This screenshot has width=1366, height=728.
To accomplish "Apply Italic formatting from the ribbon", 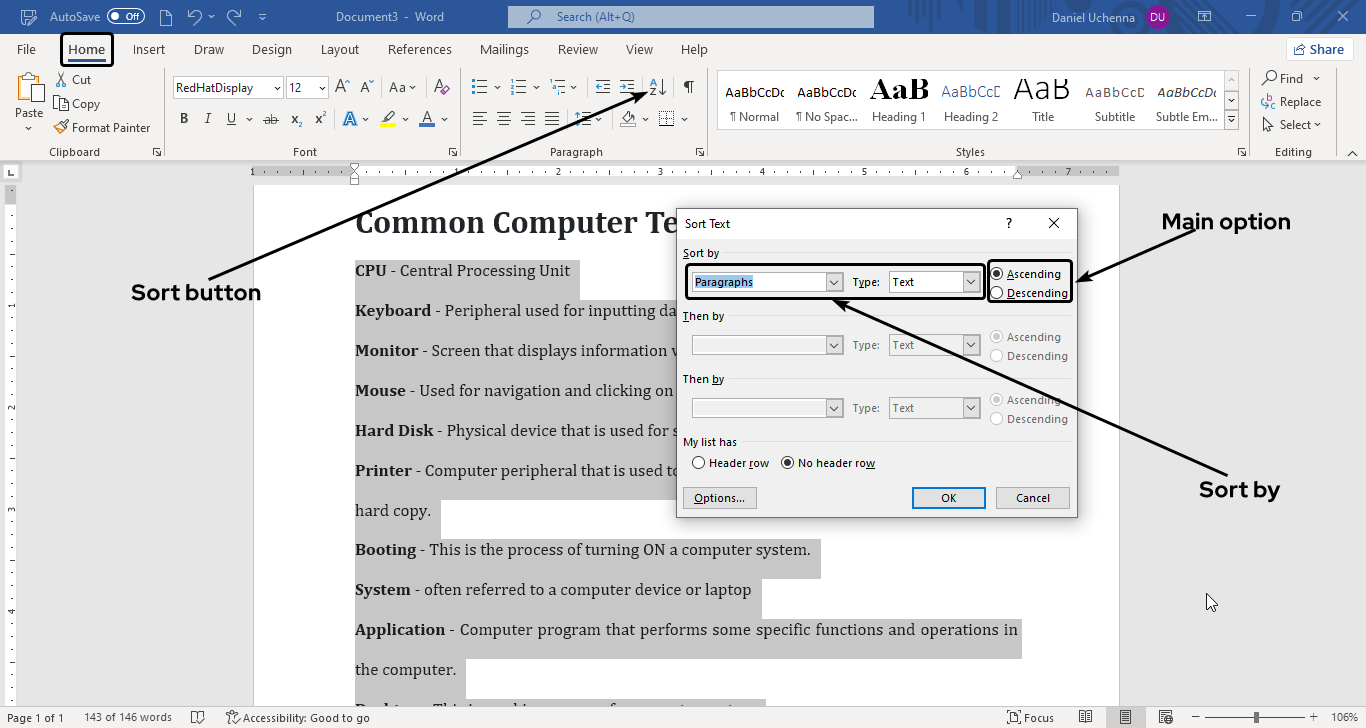I will [208, 119].
